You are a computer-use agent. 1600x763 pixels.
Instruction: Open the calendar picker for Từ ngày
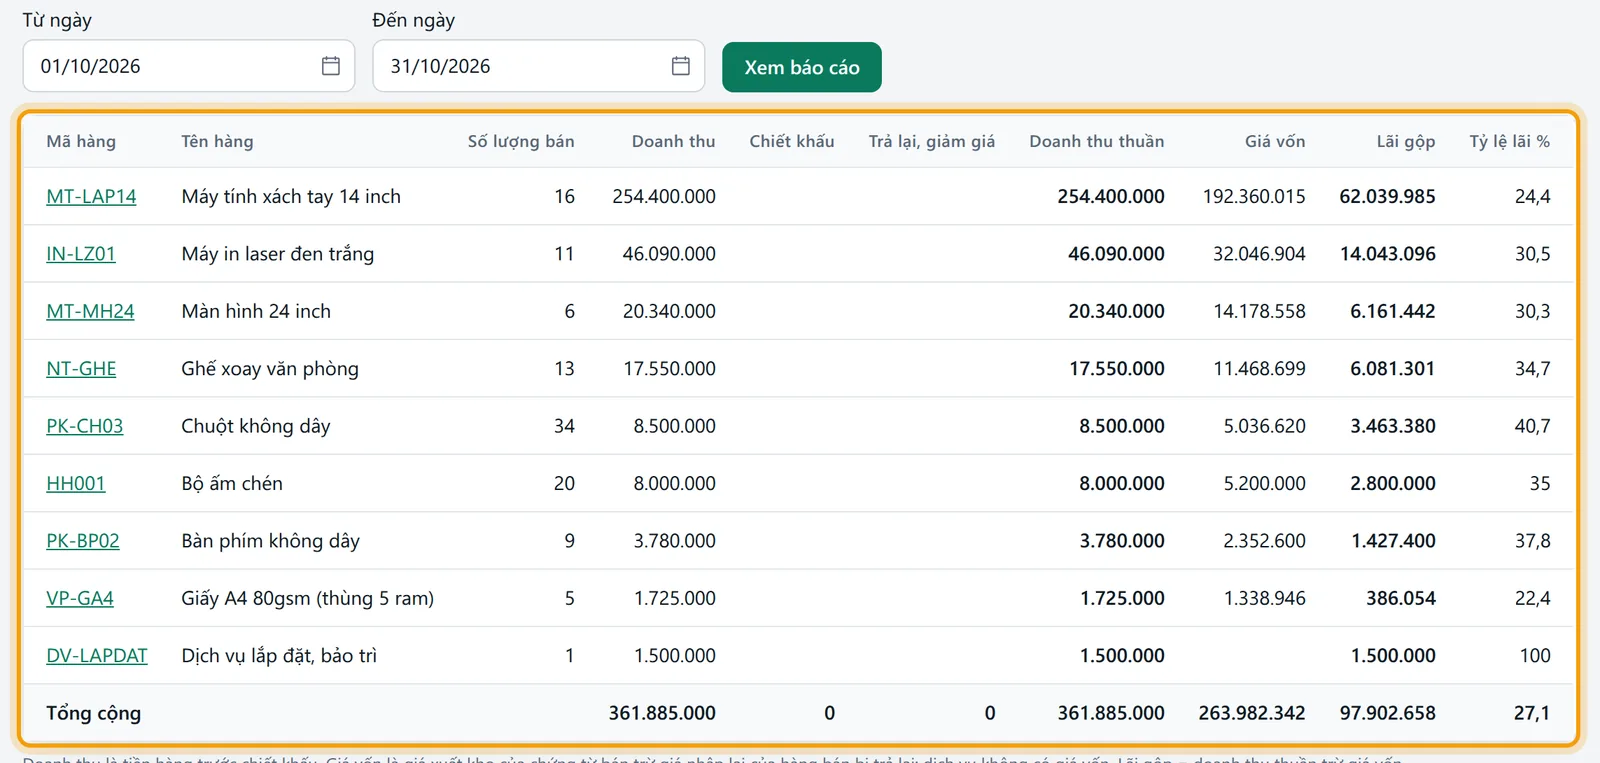331,66
